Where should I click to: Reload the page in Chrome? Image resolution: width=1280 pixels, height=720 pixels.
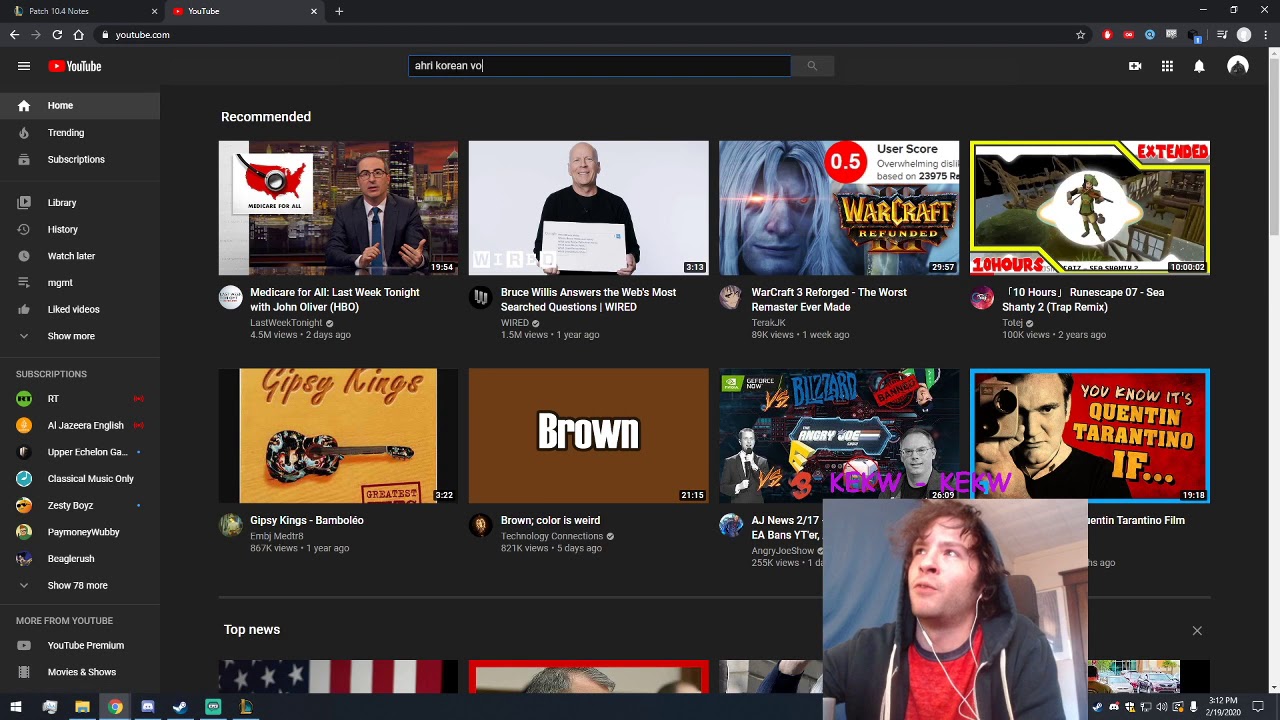57,35
